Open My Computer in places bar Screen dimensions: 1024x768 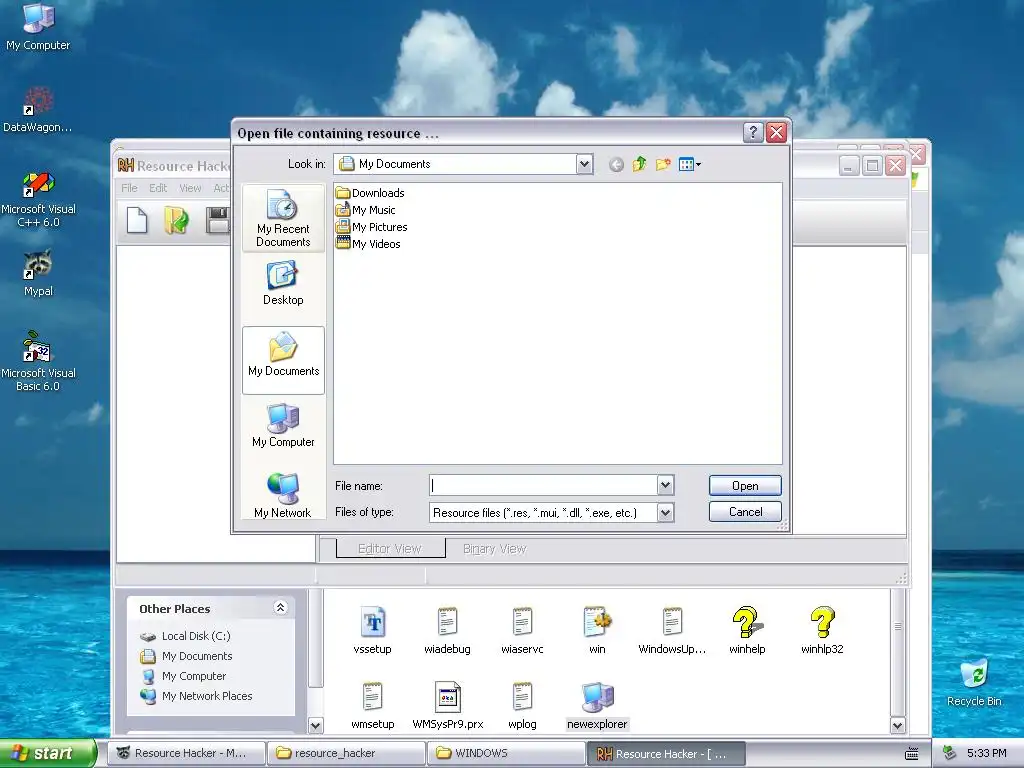click(x=283, y=425)
